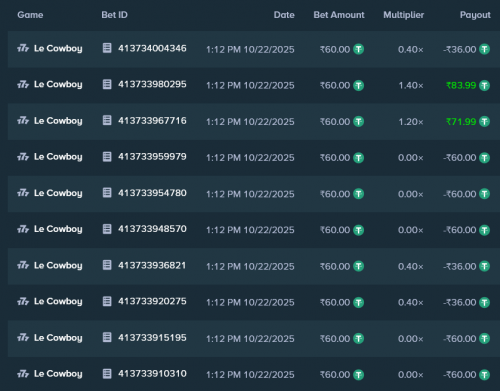Open receipt icon for bet 413733920275
This screenshot has width=500, height=391.
point(107,301)
